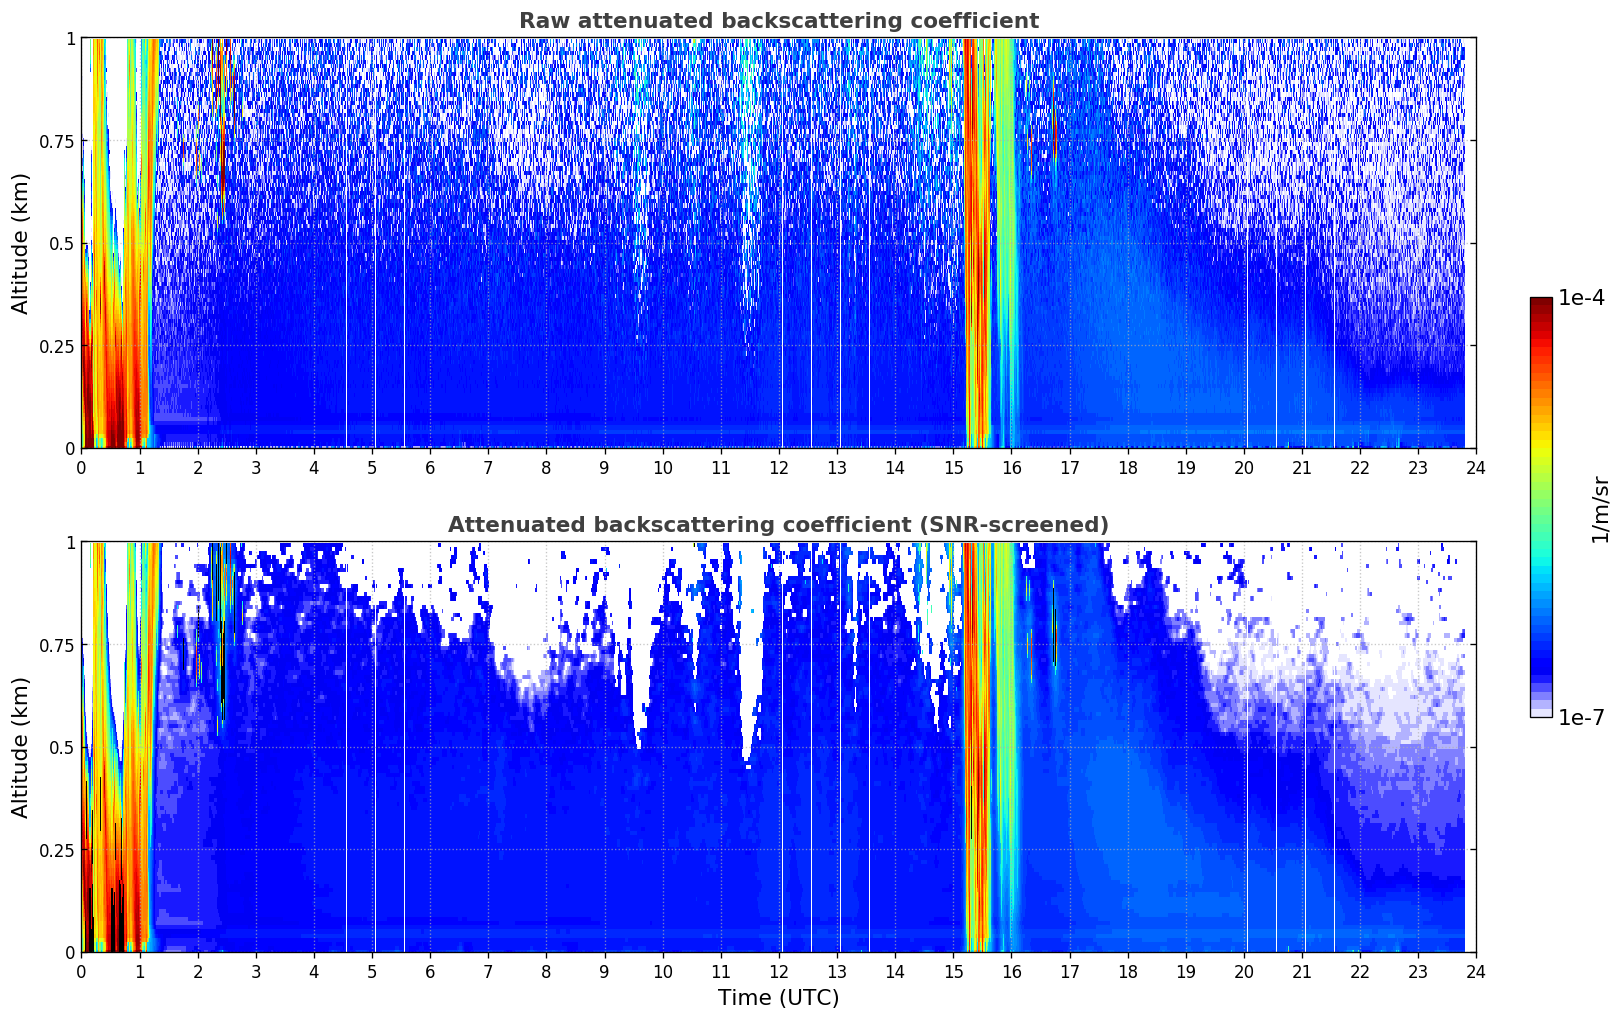Click the '0.75' altitude tick on SNR-screened plot
The height and width of the screenshot is (1020, 1621).
[x=56, y=646]
